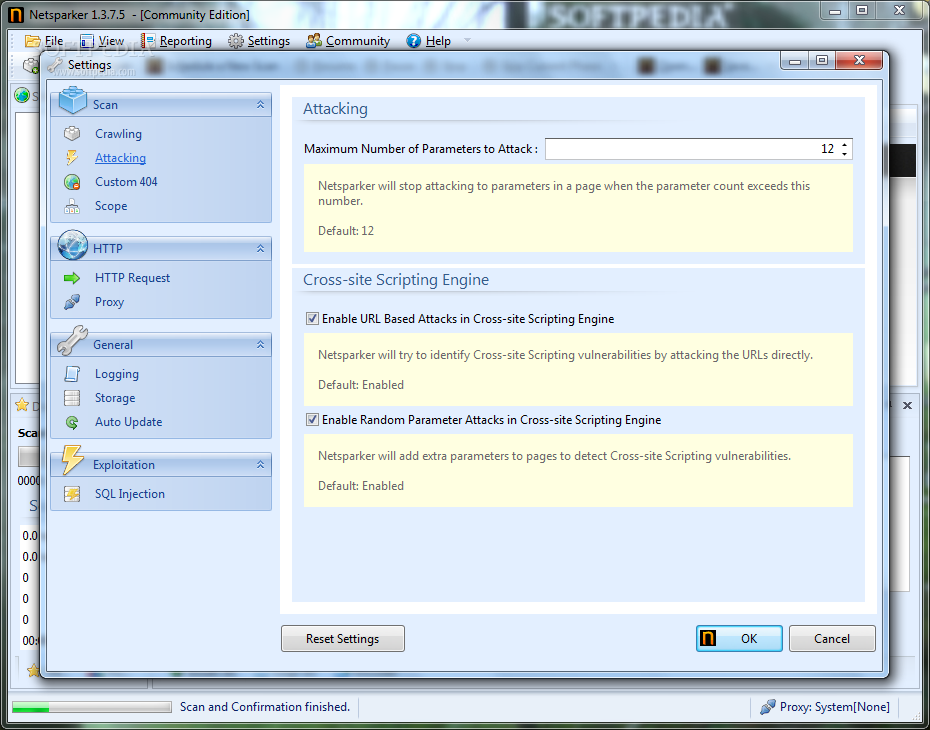Click the General section wrench icon
Viewport: 930px width, 730px height.
coord(72,340)
